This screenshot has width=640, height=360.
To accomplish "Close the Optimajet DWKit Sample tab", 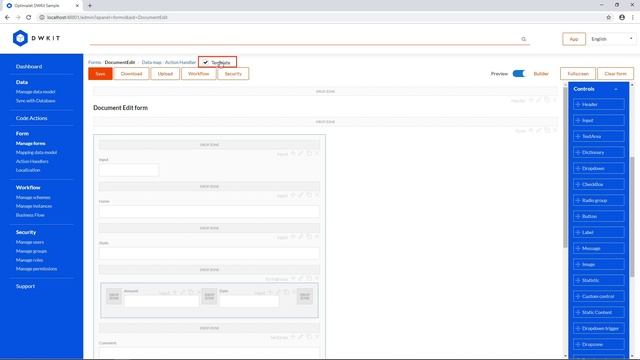I will 77,5.
